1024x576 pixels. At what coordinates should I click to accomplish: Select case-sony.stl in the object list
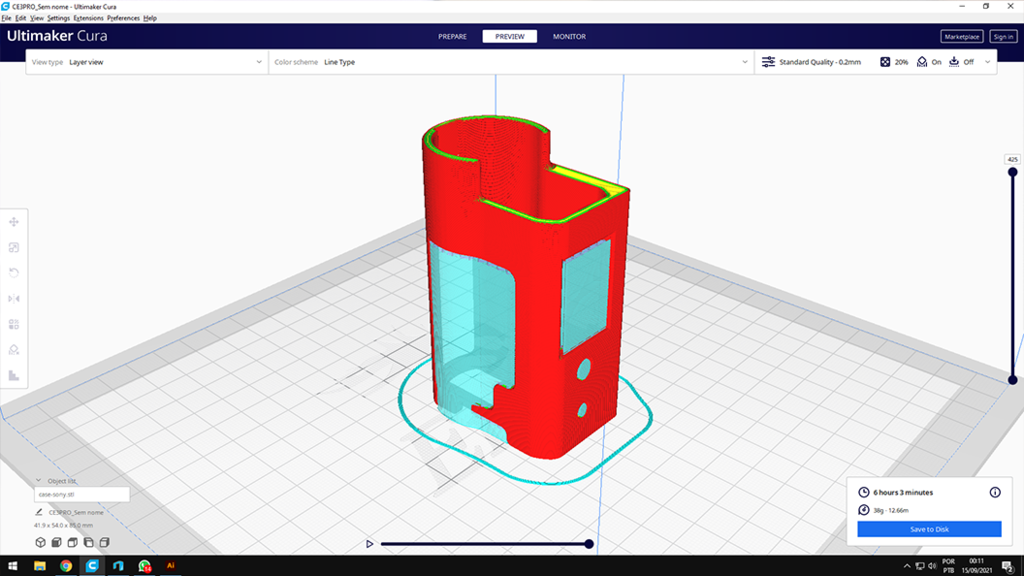pyautogui.click(x=82, y=494)
